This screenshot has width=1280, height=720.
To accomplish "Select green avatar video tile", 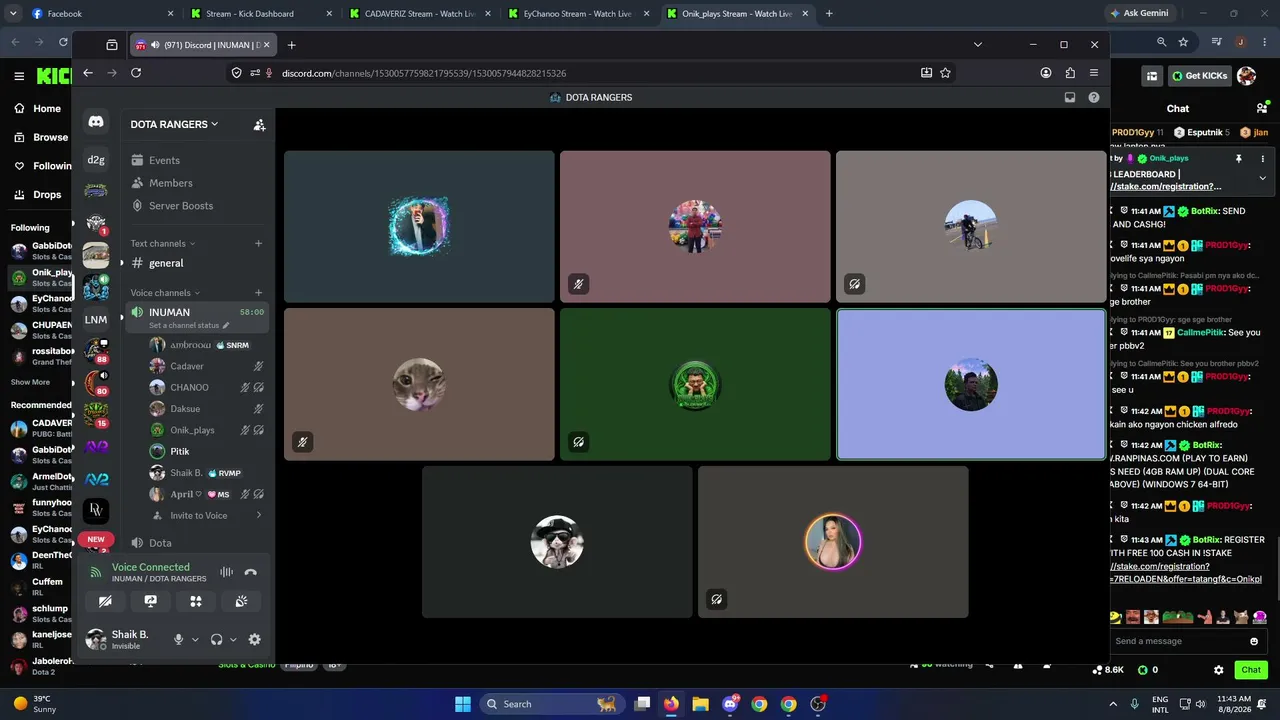I will click(695, 384).
